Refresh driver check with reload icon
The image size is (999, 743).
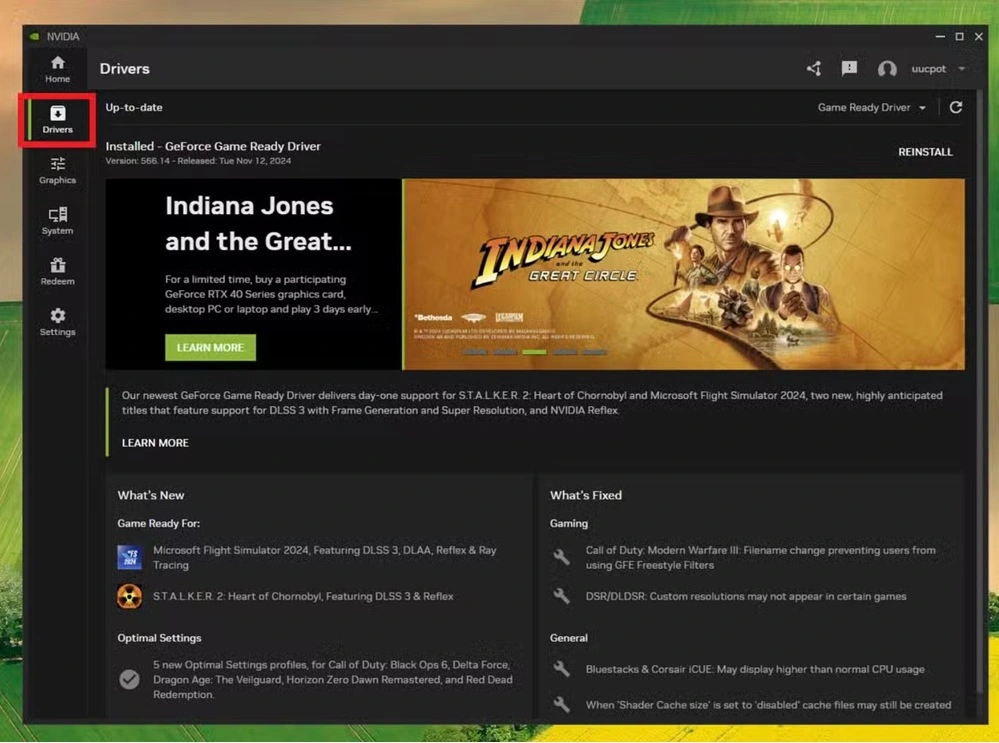956,107
